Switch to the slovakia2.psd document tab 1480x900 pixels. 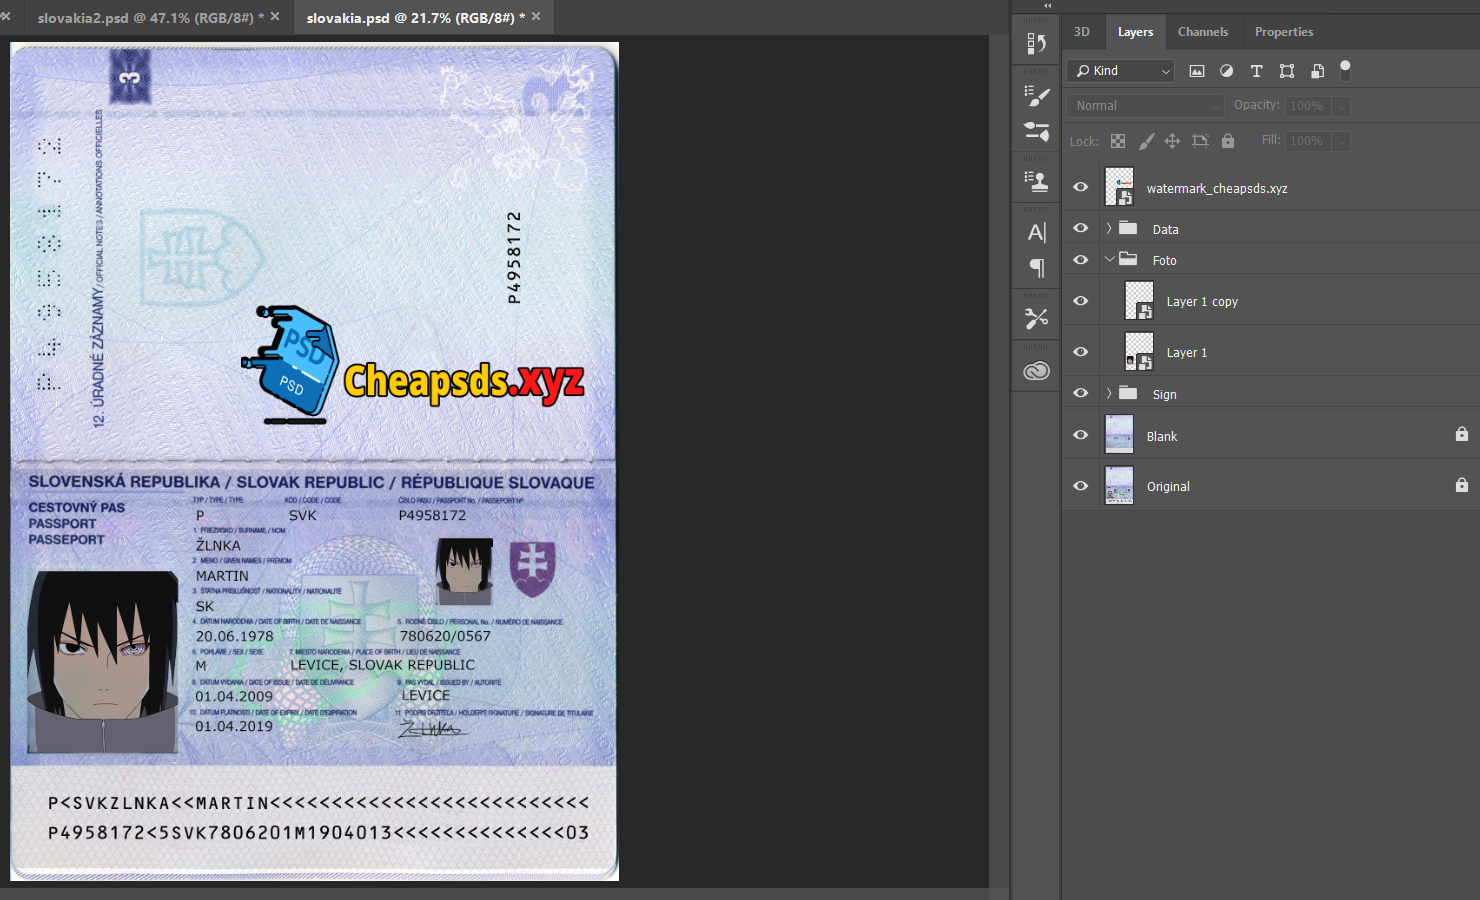pos(145,18)
